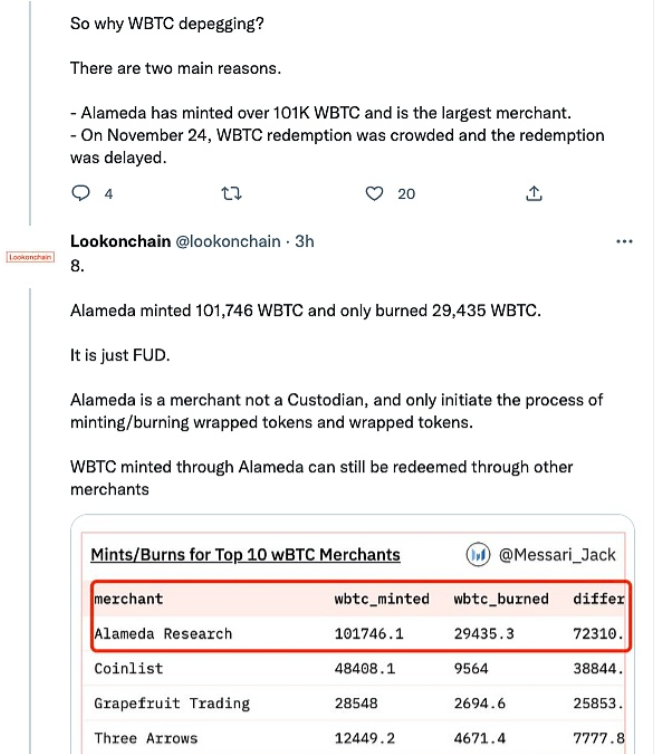Click the Mints/Burns for Top 10 wBTC Merchants title
Image resolution: width=658 pixels, height=754 pixels.
[245, 554]
